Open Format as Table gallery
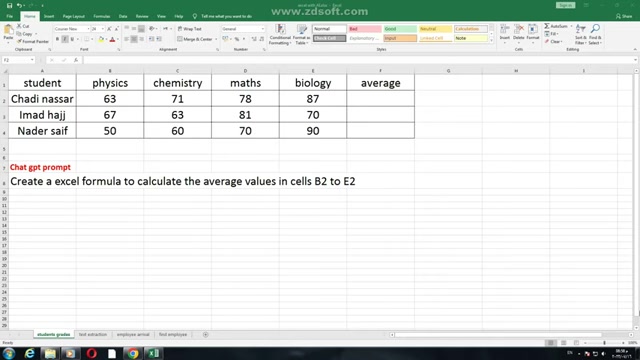The image size is (640, 360). pyautogui.click(x=301, y=34)
